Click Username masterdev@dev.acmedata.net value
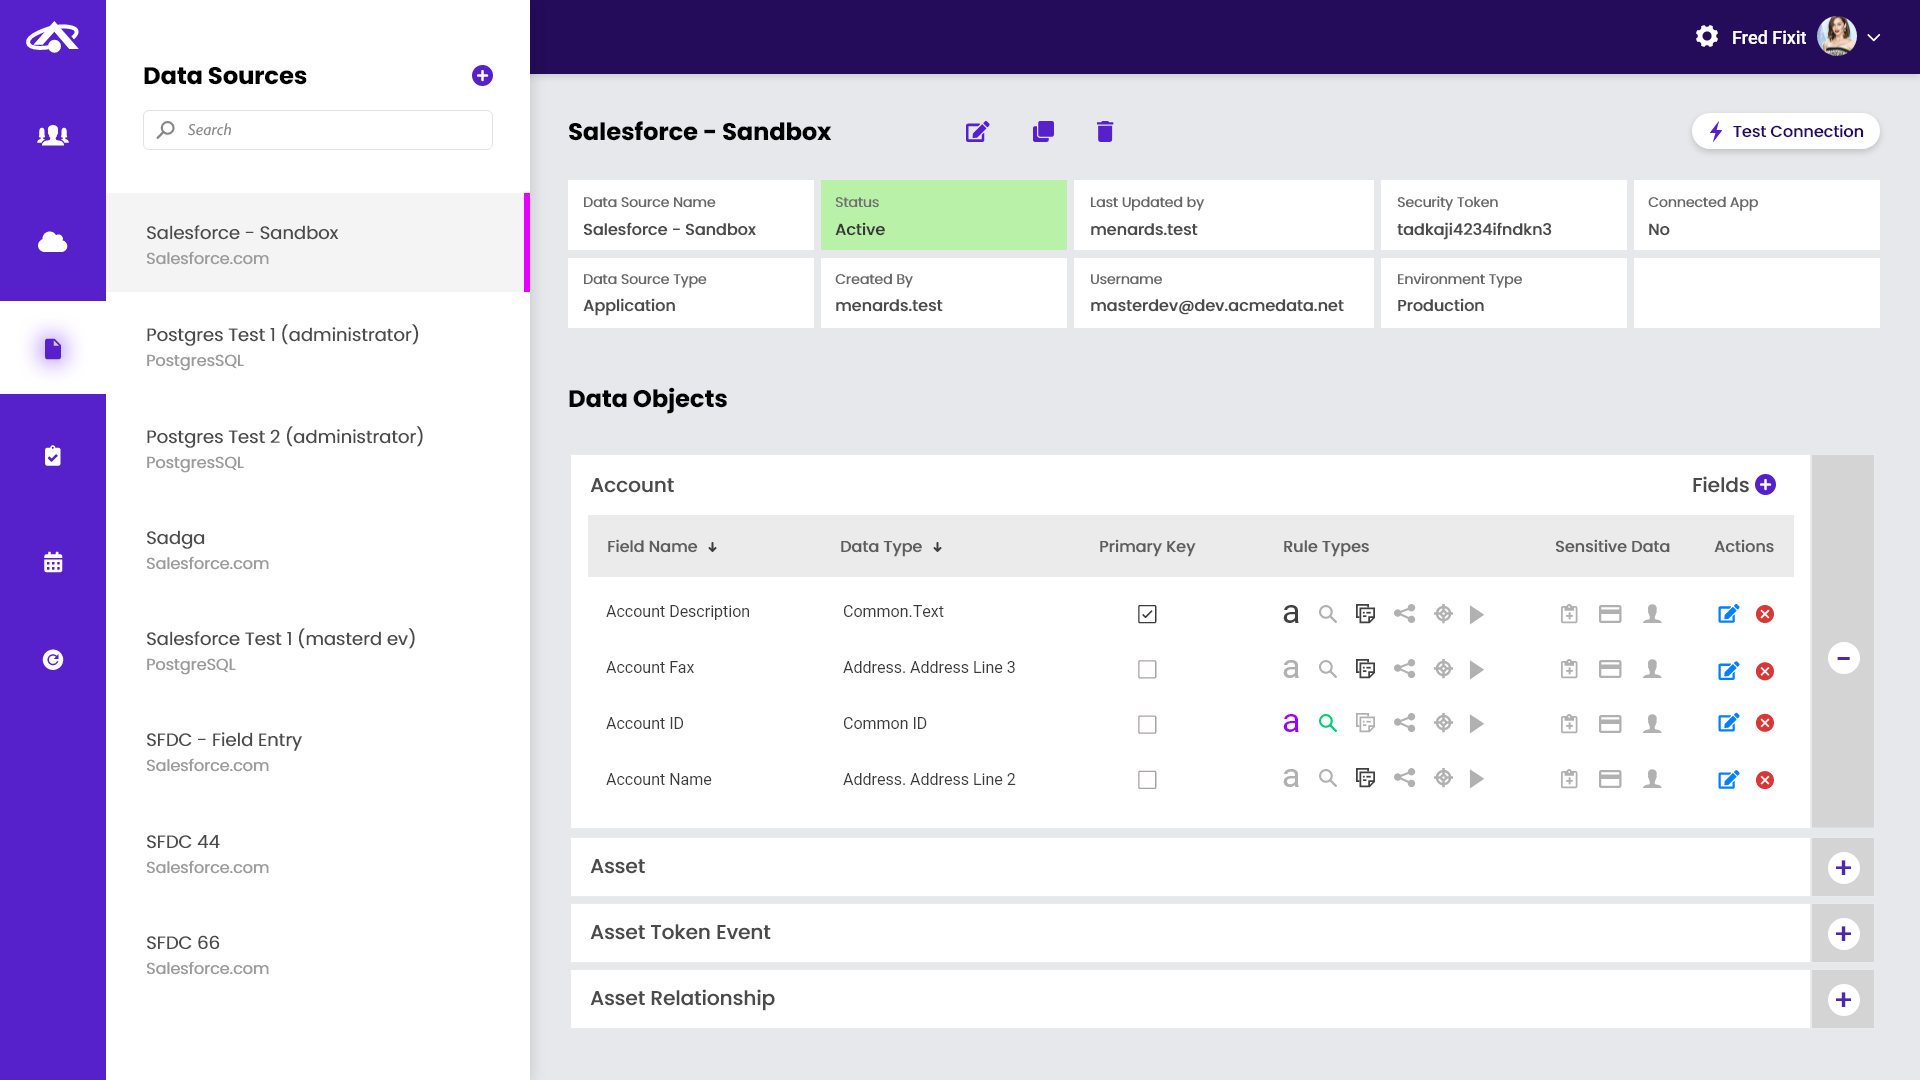 click(x=1216, y=306)
